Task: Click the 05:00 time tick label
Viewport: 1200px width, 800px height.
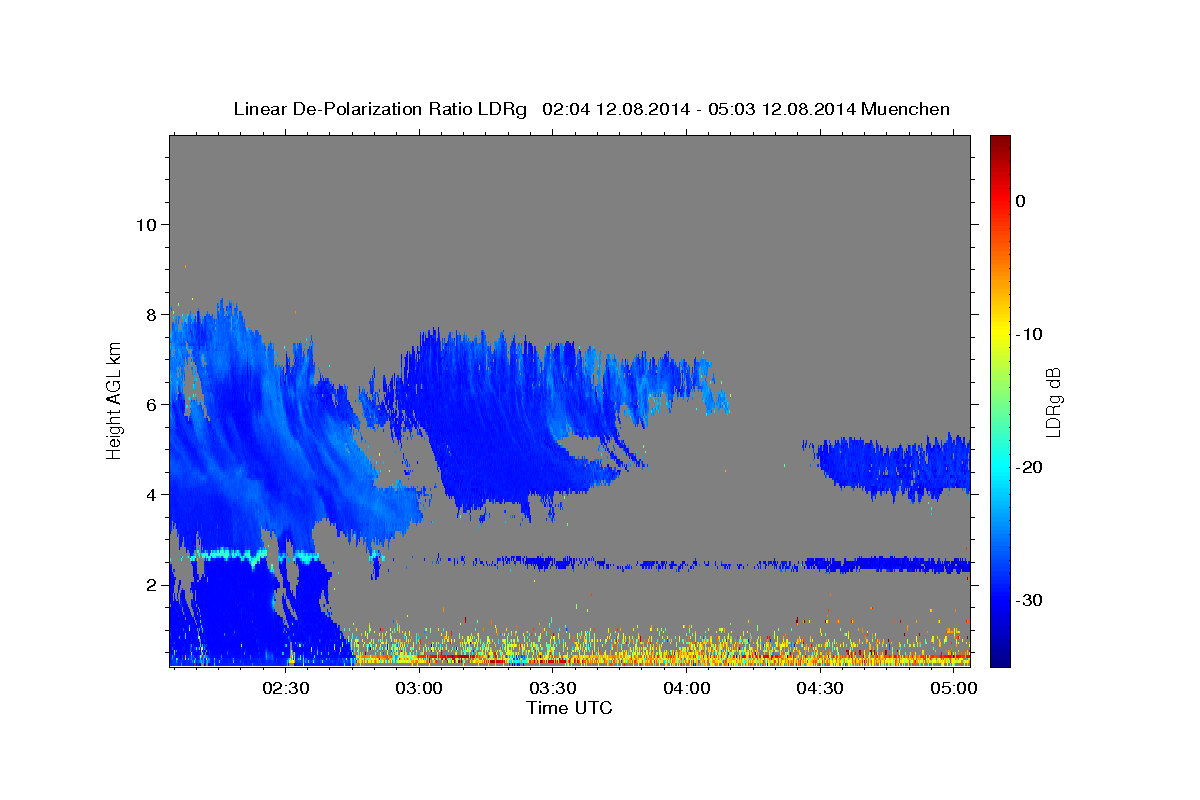Action: [x=955, y=689]
